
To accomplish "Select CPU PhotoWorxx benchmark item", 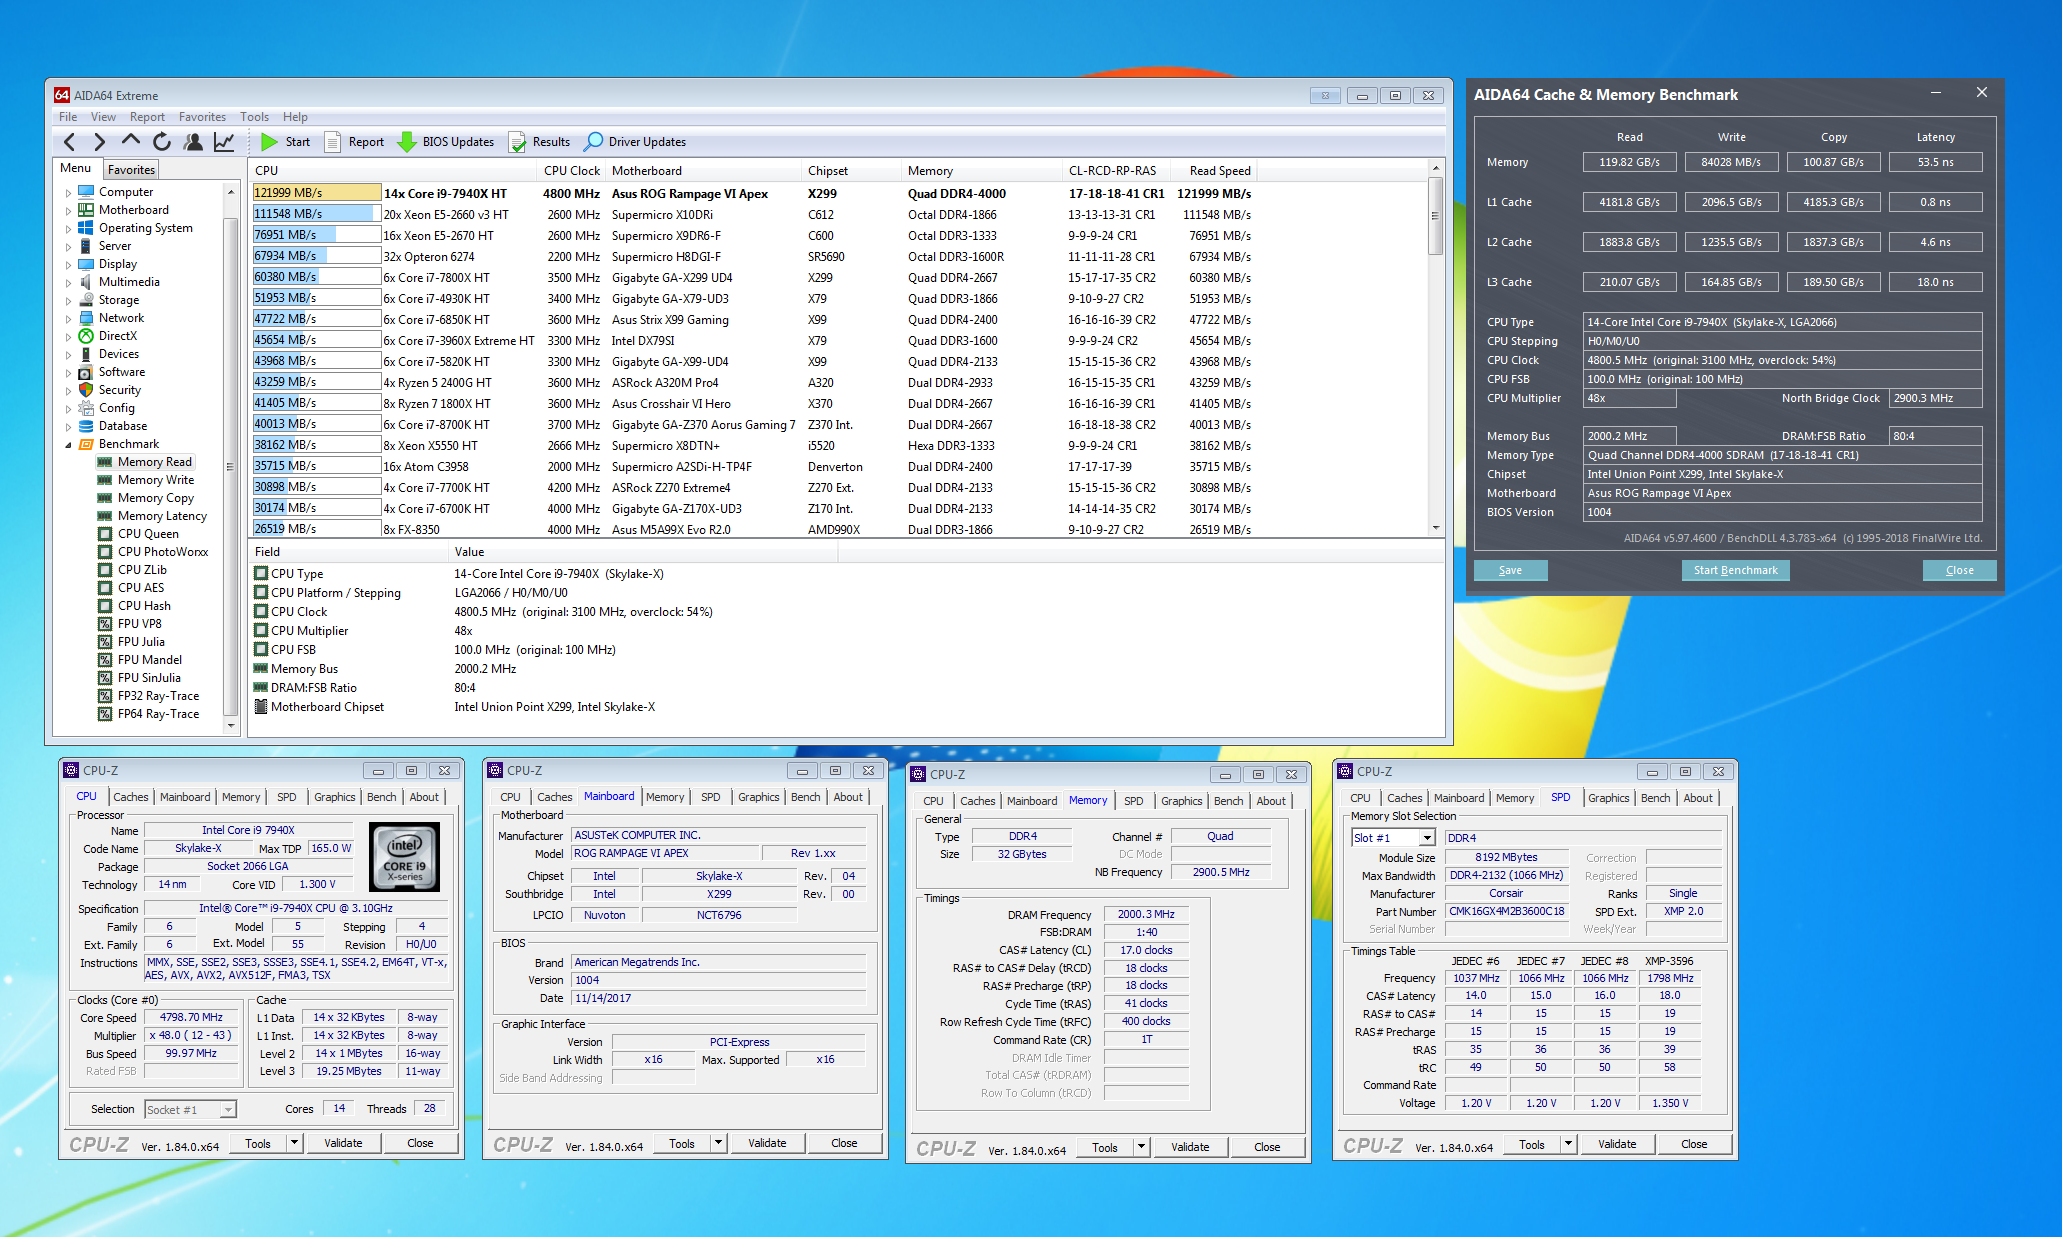I will click(162, 552).
